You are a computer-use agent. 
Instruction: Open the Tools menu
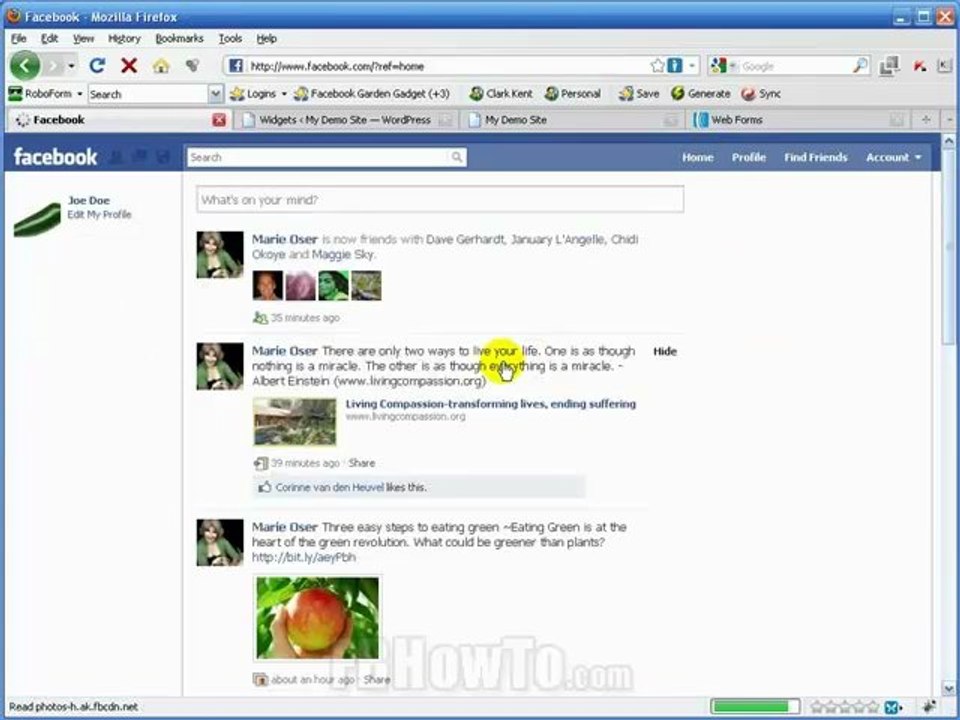[x=230, y=39]
